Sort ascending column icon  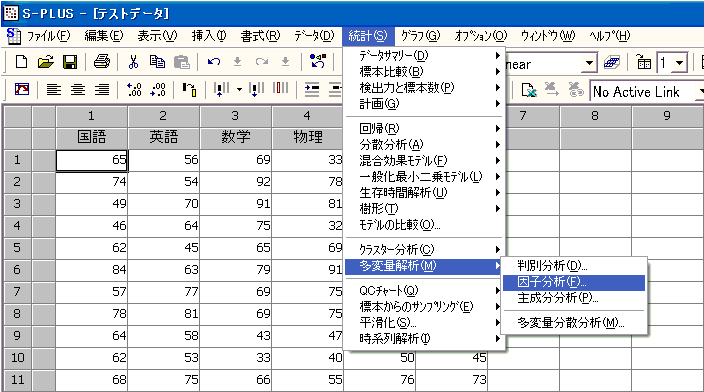[x=222, y=89]
